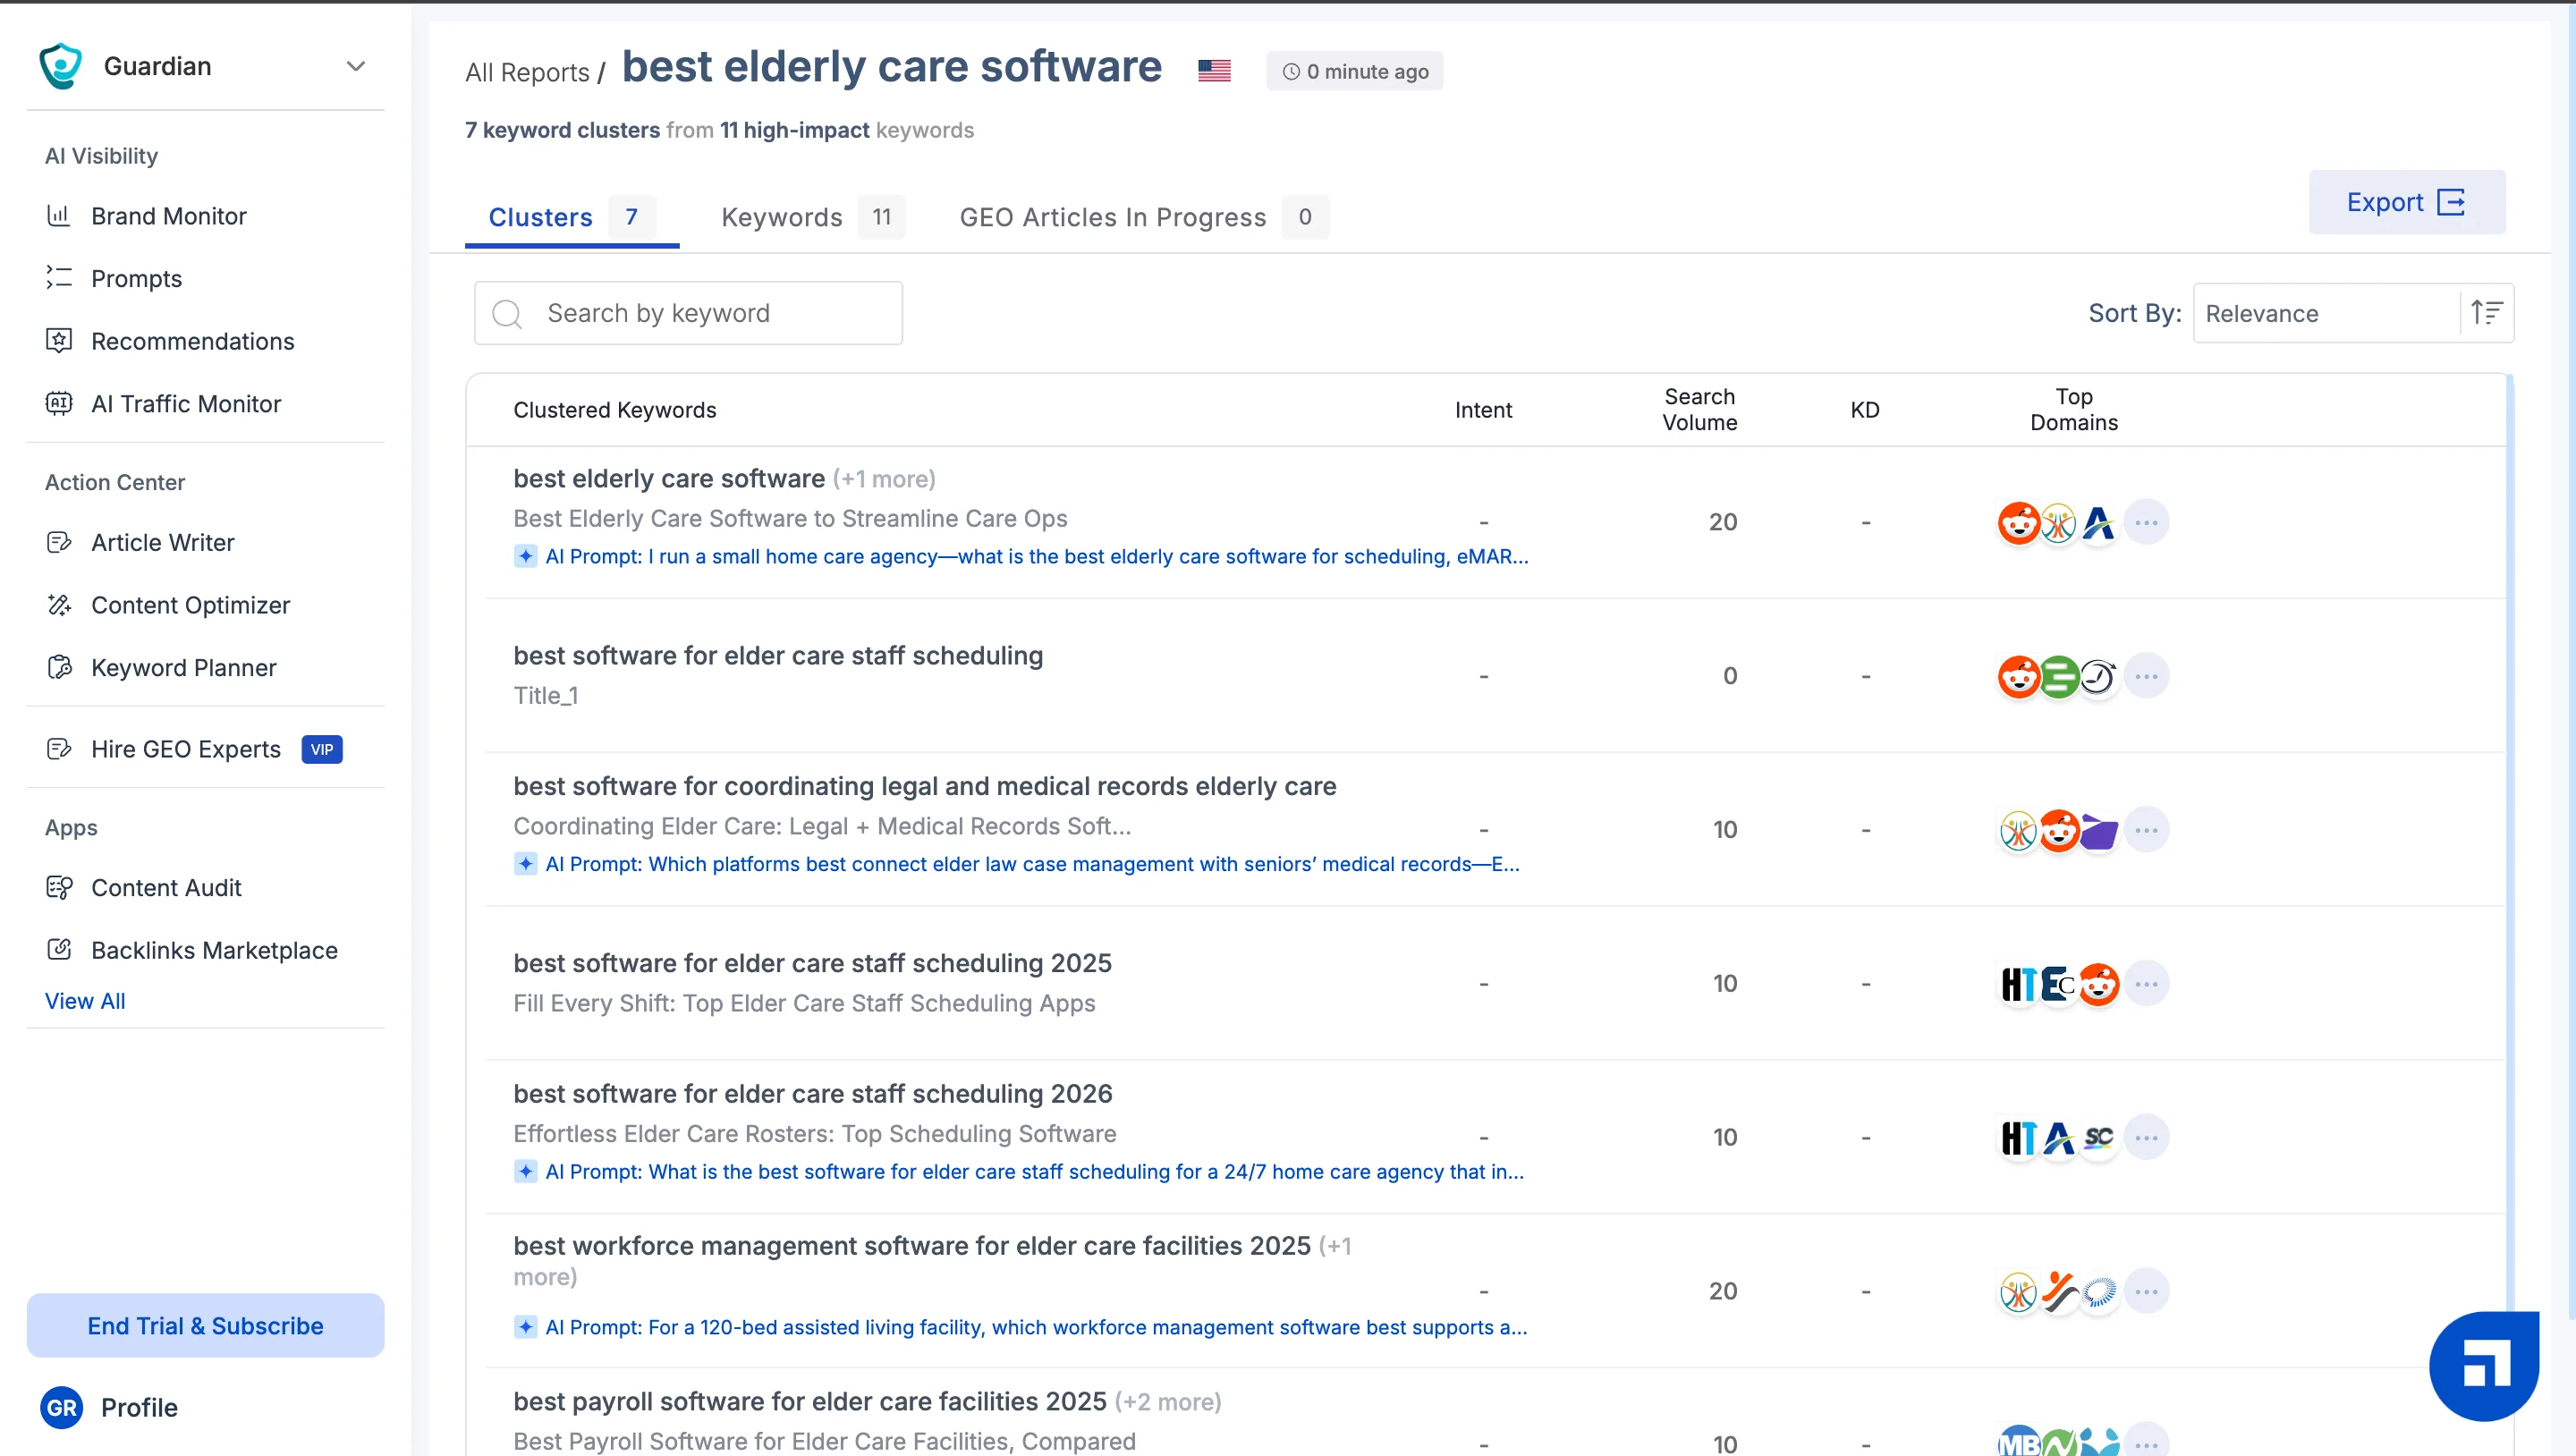This screenshot has height=1456, width=2576.
Task: Open AI Traffic Monitor in sidebar
Action: [x=186, y=404]
